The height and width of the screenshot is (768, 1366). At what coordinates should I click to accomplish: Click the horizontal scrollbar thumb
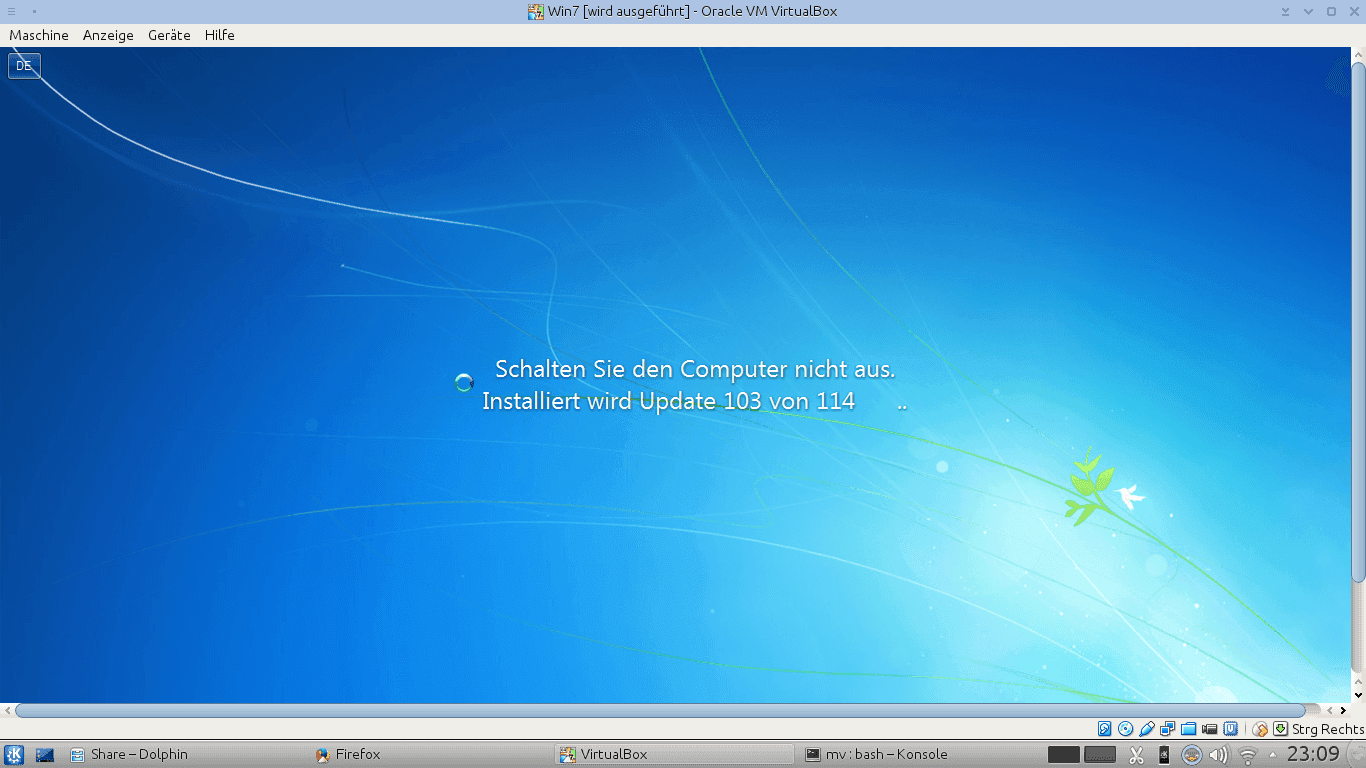pos(660,710)
